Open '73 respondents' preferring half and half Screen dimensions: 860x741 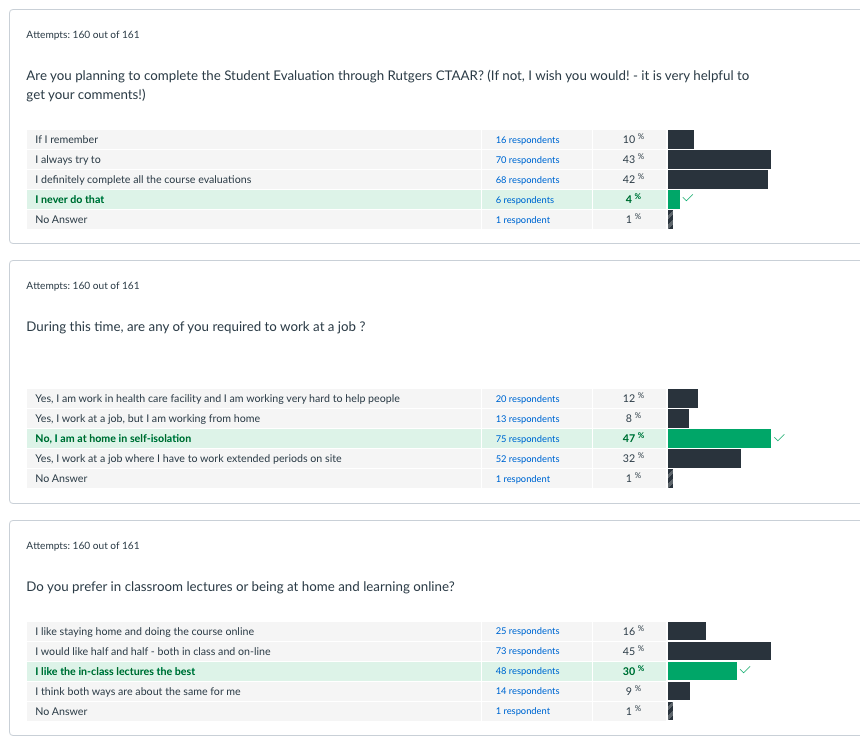(527, 651)
